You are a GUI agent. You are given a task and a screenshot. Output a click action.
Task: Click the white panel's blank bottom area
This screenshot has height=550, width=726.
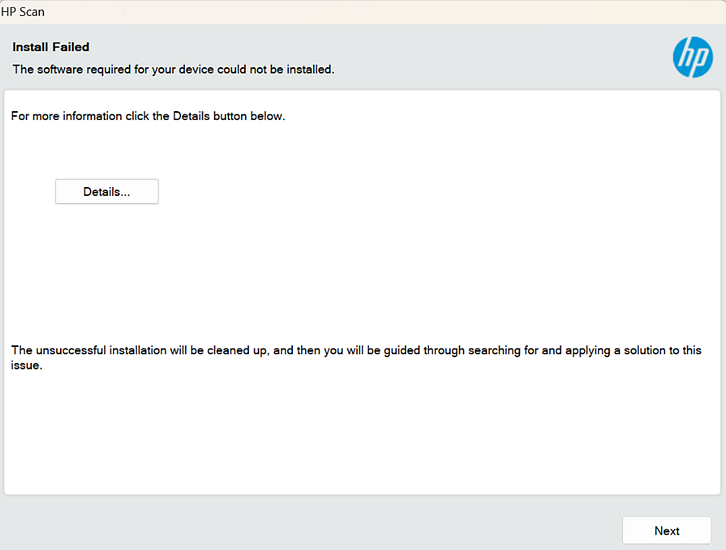click(x=360, y=440)
